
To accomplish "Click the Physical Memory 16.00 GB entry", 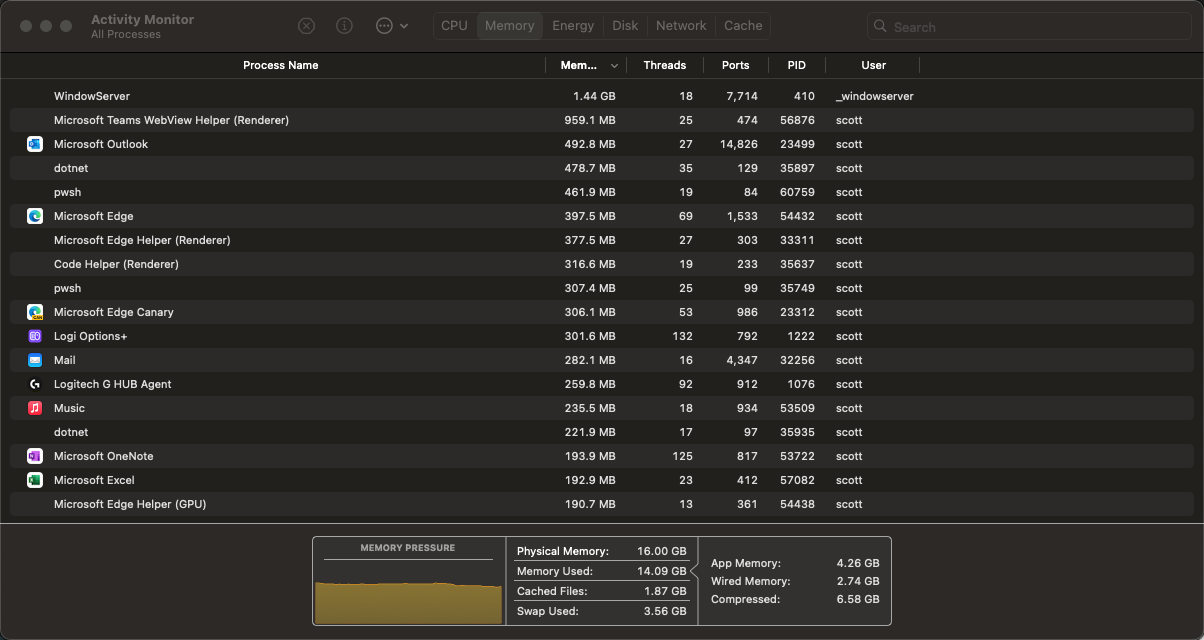I will pos(602,551).
